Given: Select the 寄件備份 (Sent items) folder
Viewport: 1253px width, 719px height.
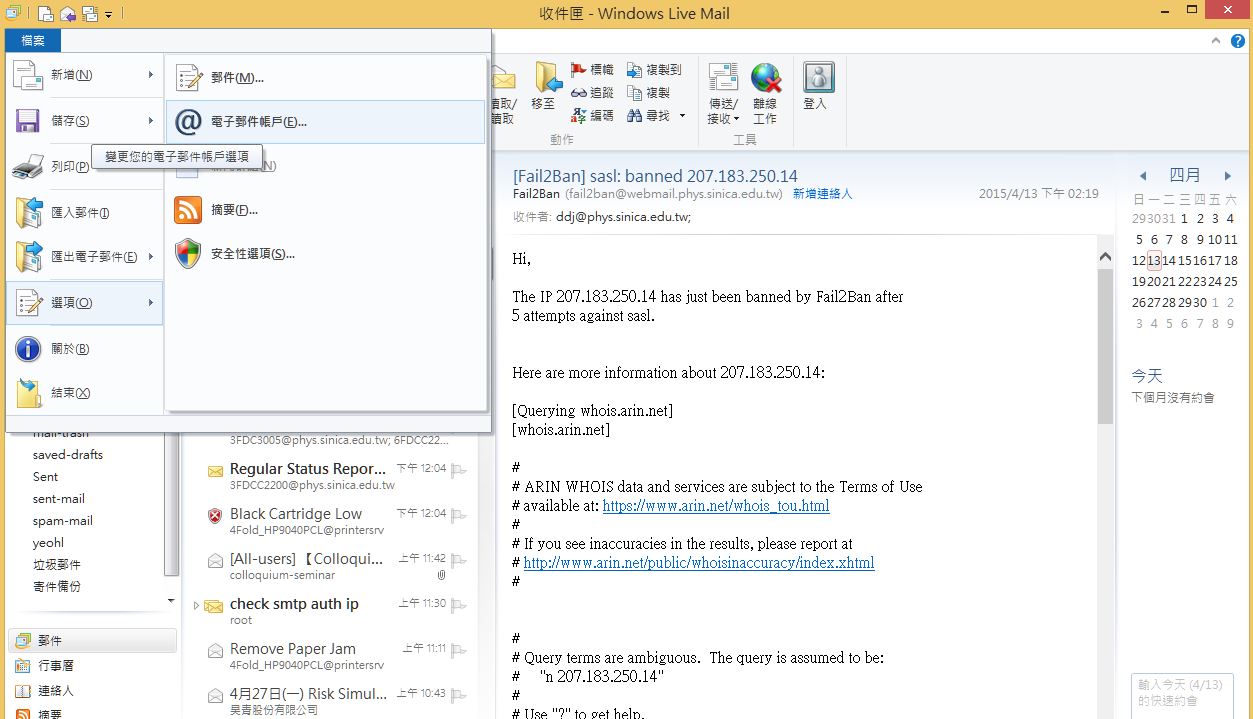Looking at the screenshot, I should (x=57, y=587).
